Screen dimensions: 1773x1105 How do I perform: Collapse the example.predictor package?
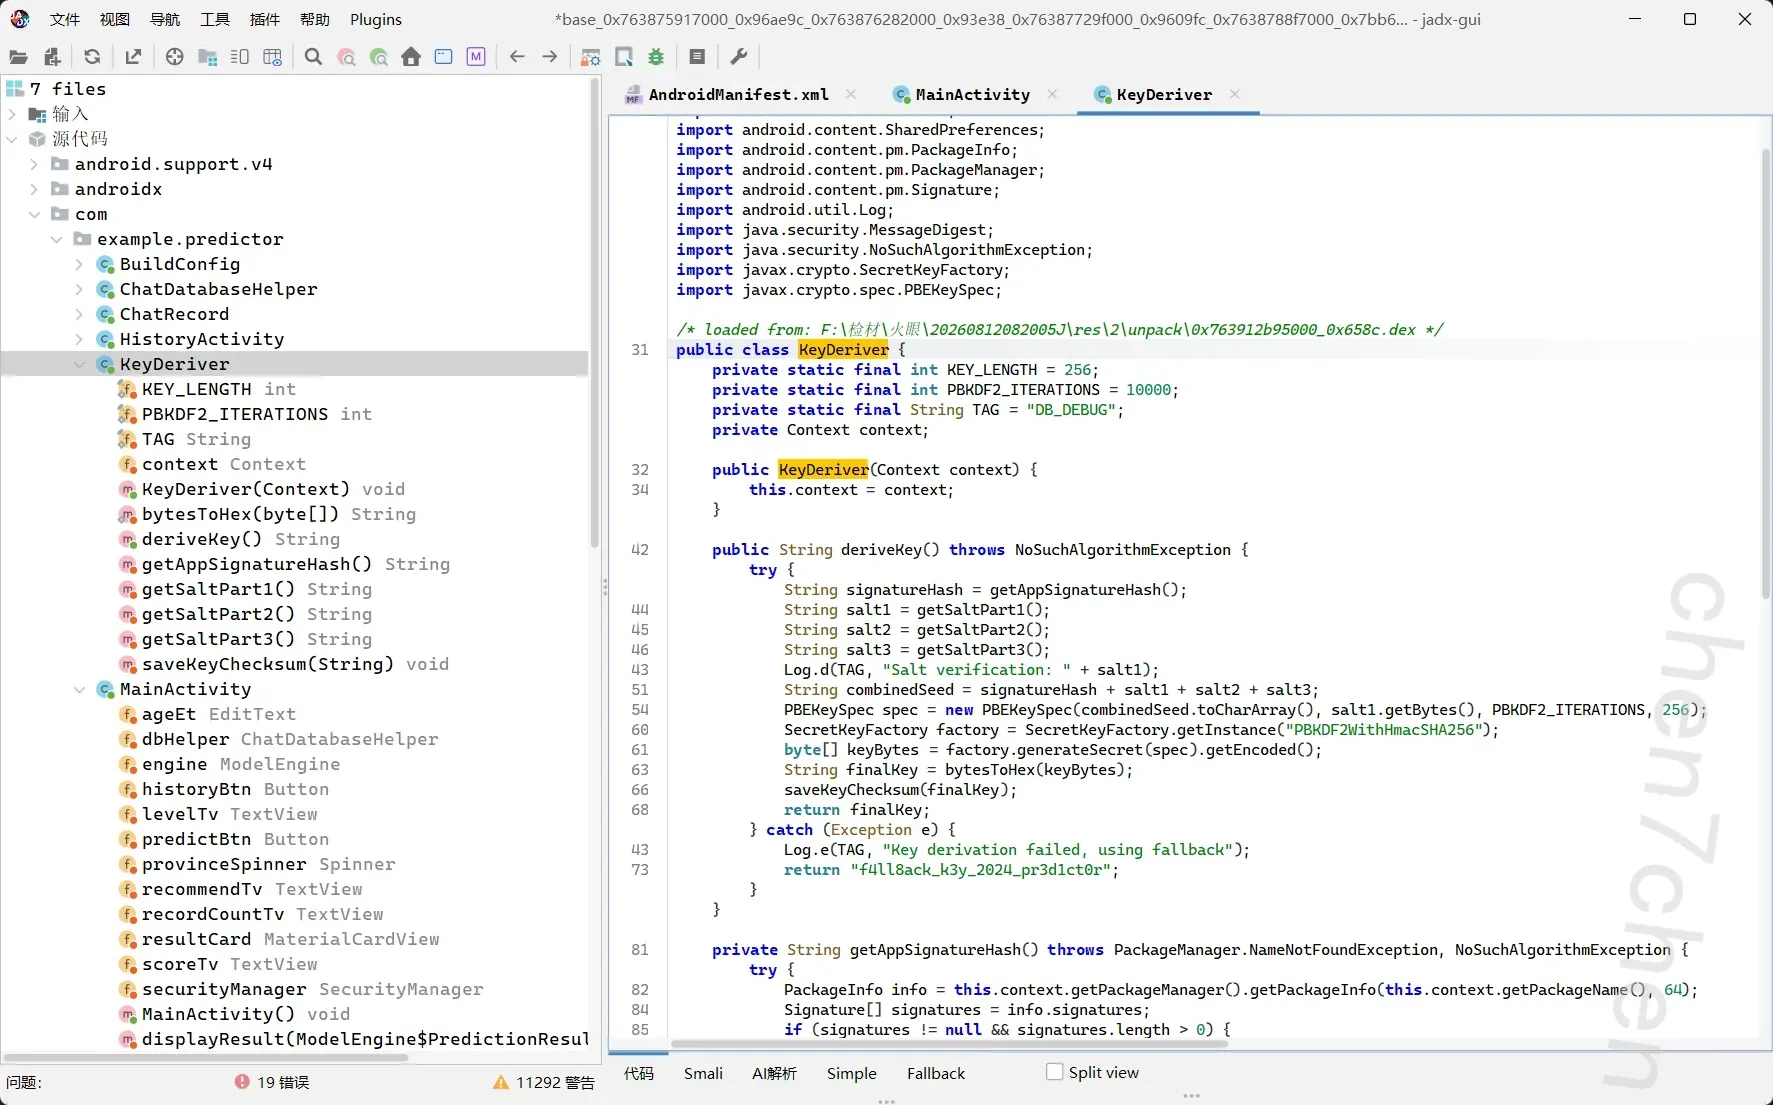(x=57, y=239)
